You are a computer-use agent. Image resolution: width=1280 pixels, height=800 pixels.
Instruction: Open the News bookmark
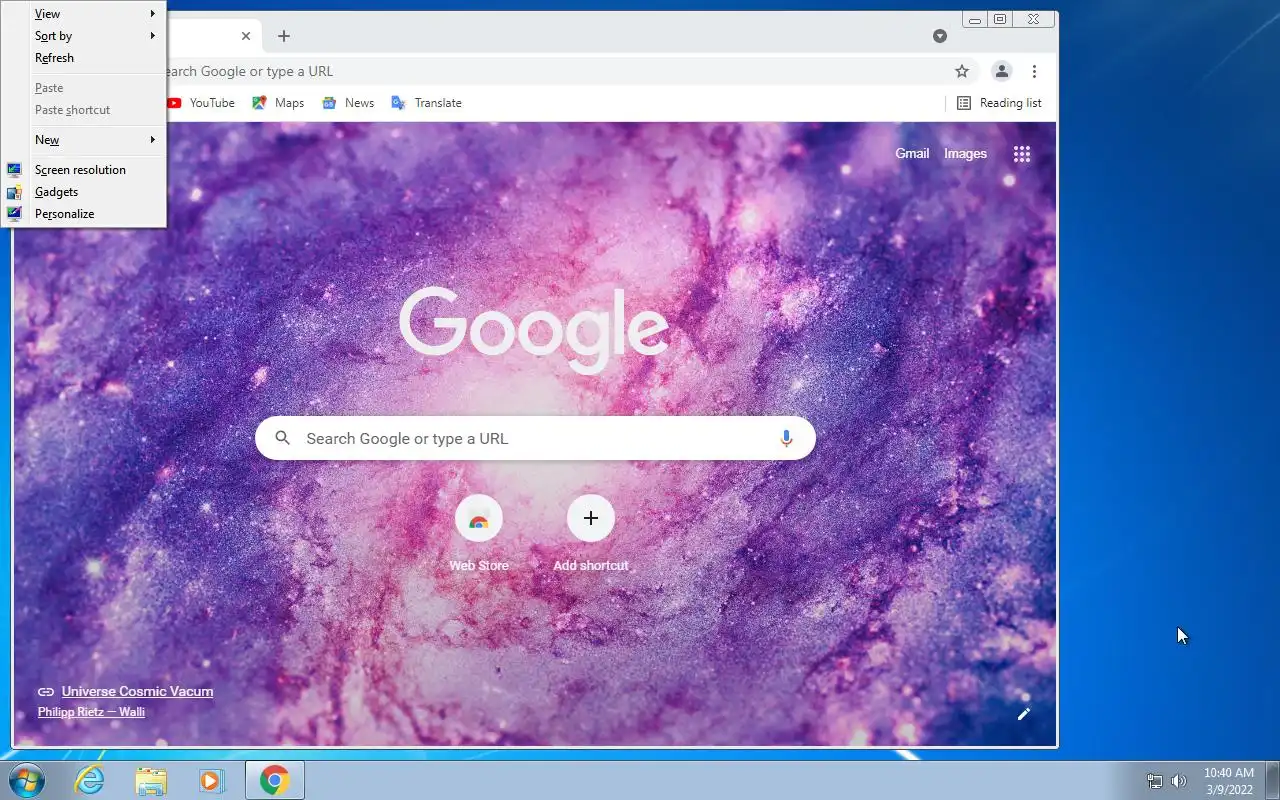[348, 103]
